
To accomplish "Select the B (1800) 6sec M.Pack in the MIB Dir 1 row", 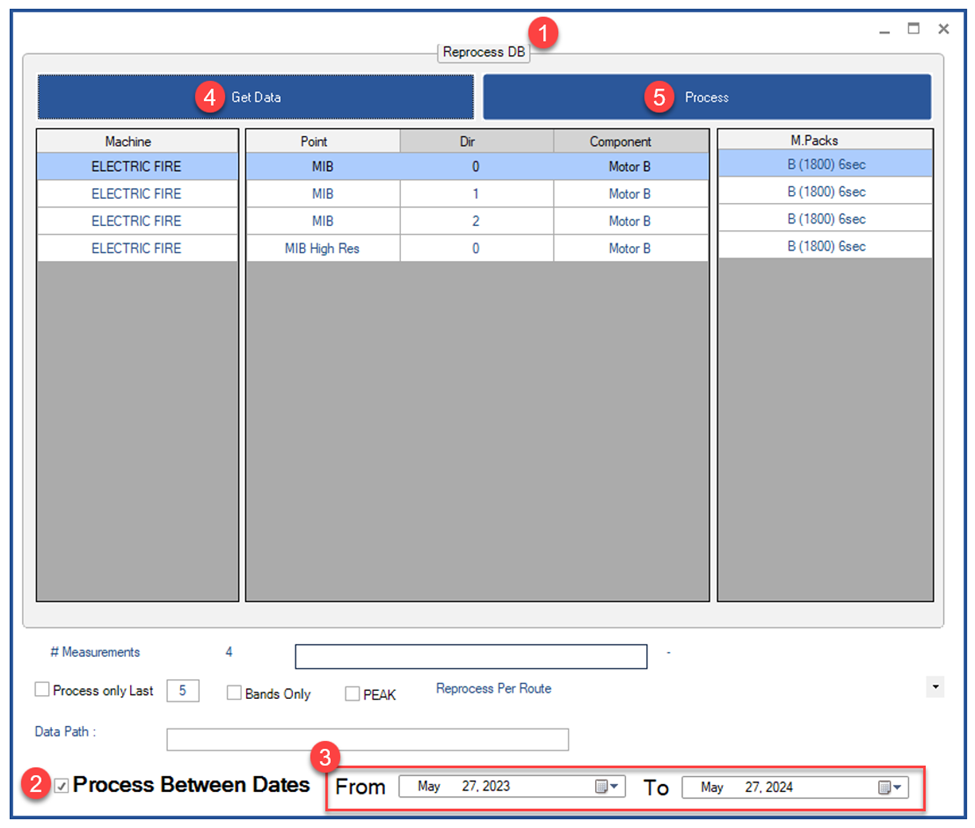I will coord(826,192).
